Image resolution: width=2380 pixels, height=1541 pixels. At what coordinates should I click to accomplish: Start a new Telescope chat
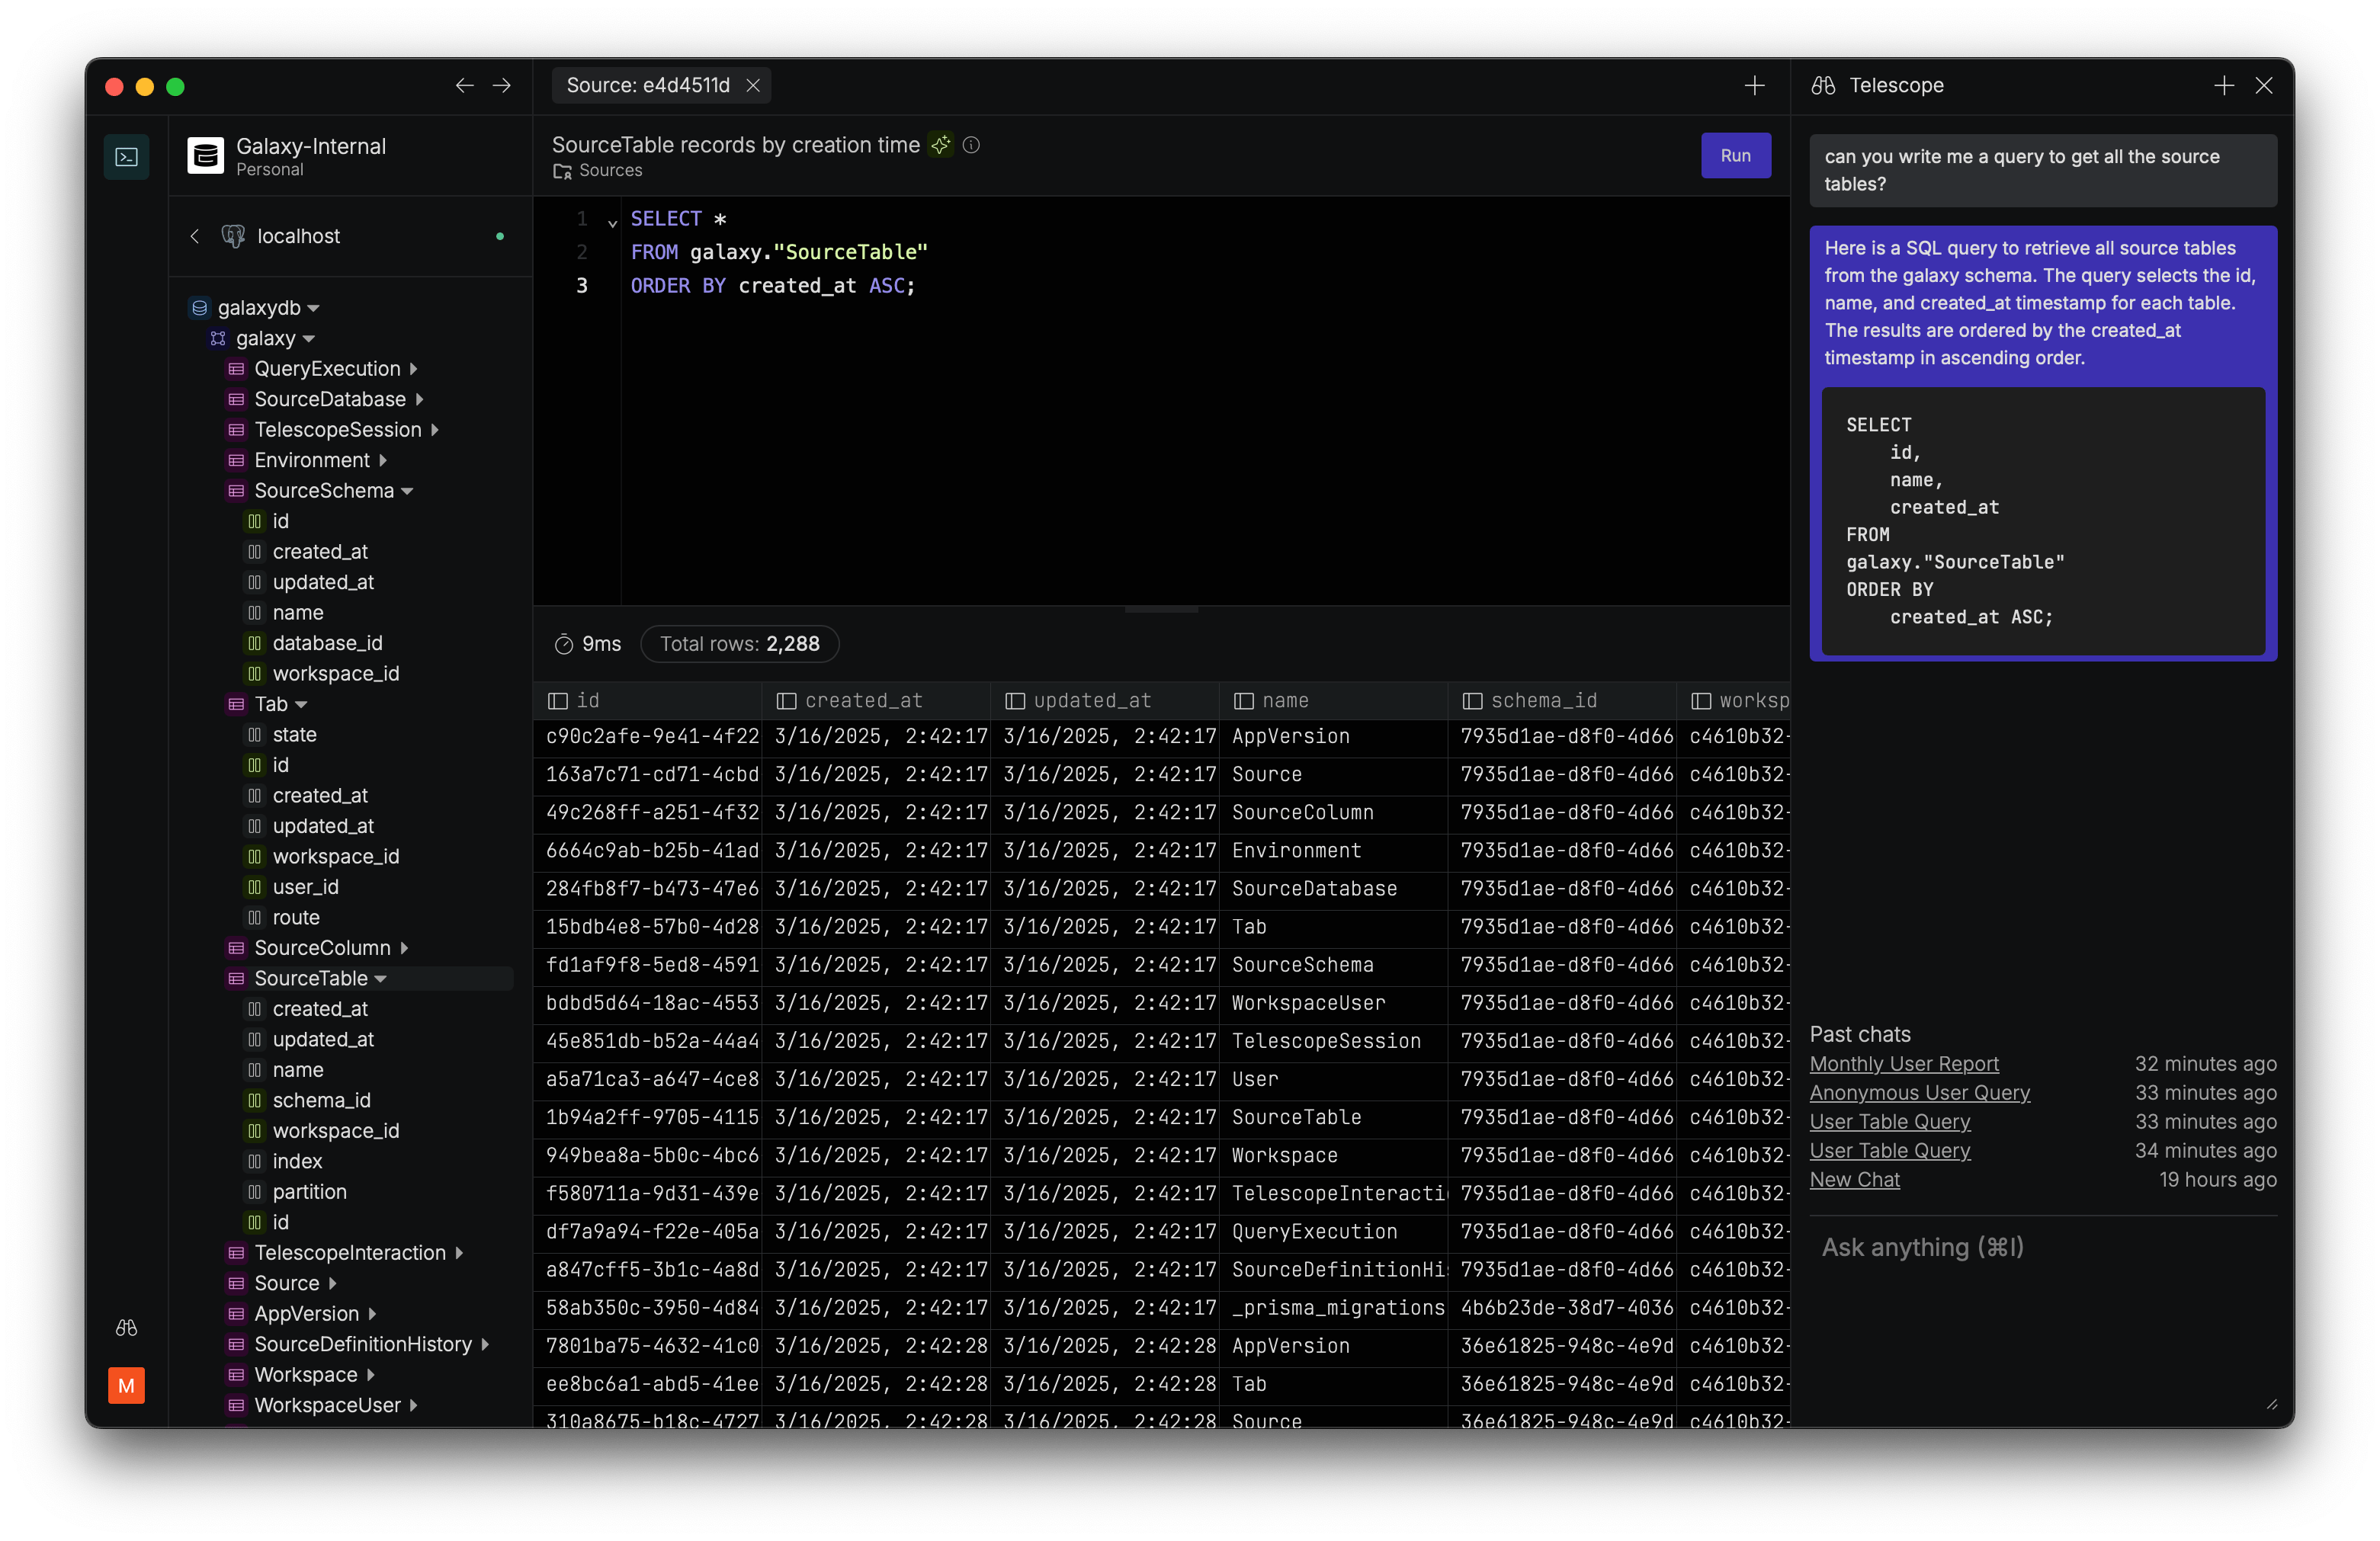(x=2224, y=86)
